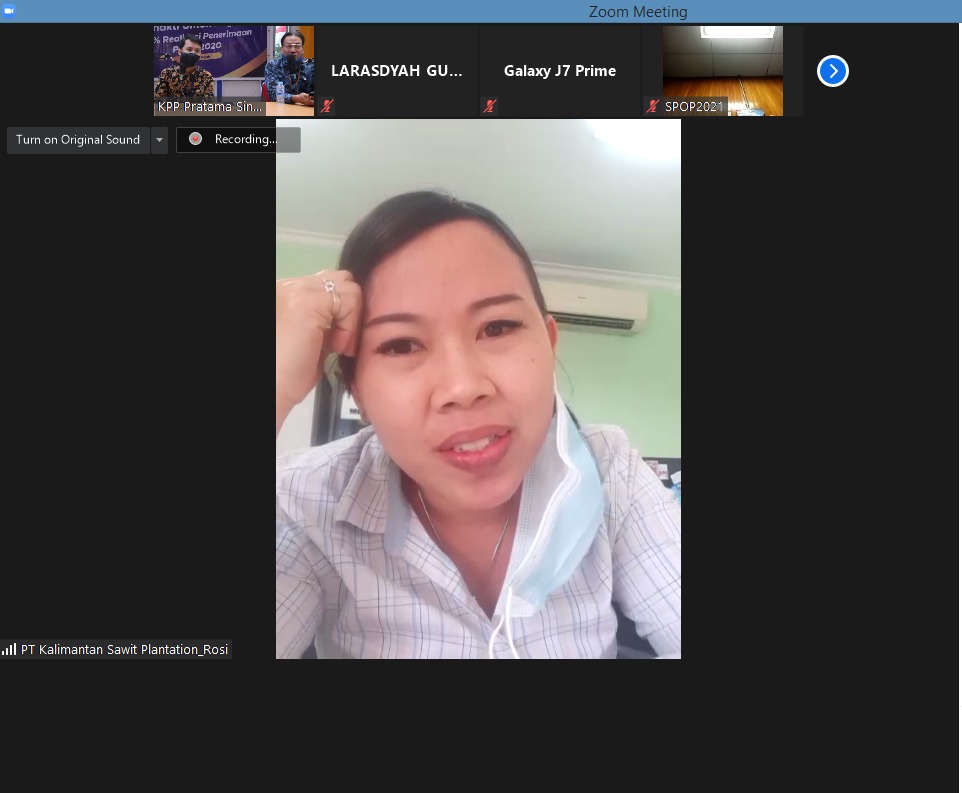962x793 pixels.
Task: Click the network signal bars icon
Action: pos(9,649)
